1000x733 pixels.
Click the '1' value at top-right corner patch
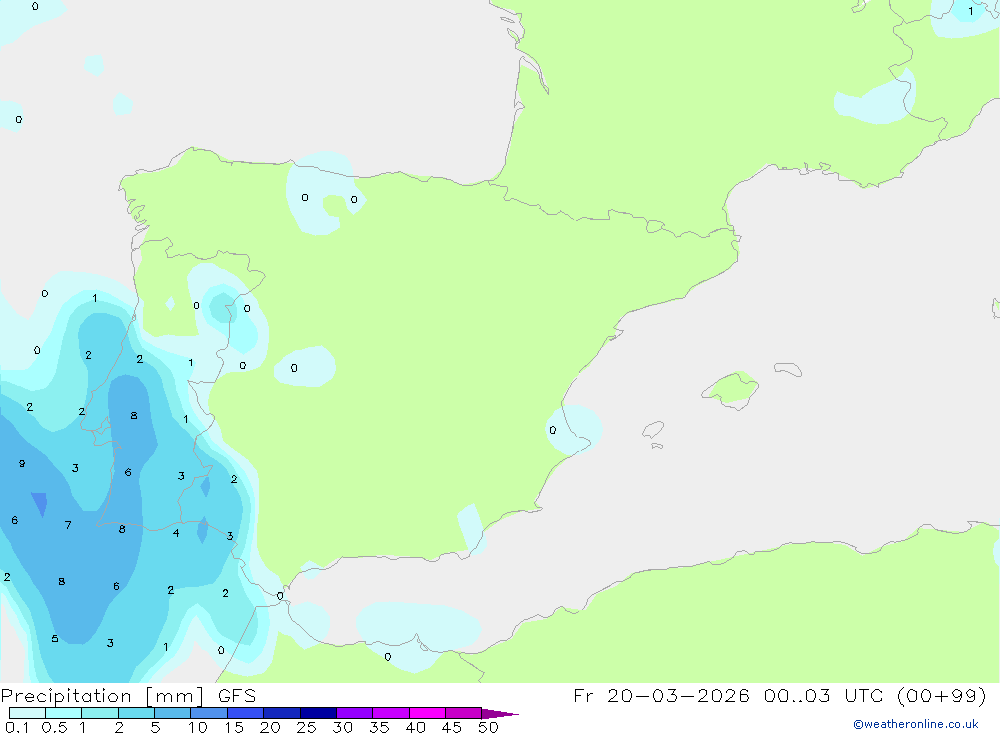coord(971,11)
